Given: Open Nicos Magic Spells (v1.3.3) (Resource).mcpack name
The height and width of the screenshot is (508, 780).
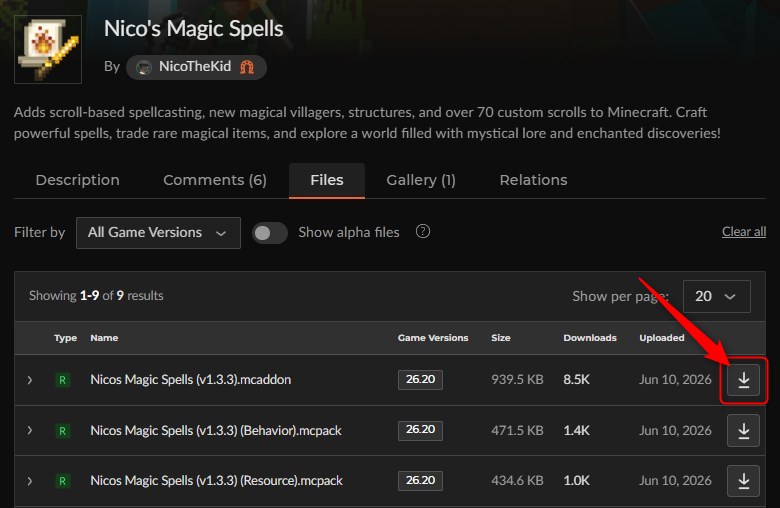Looking at the screenshot, I should coord(216,481).
